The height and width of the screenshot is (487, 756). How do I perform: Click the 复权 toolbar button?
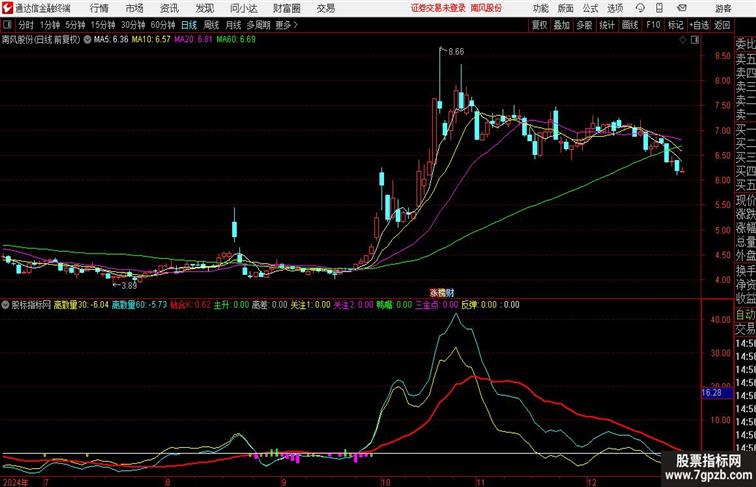[539, 25]
